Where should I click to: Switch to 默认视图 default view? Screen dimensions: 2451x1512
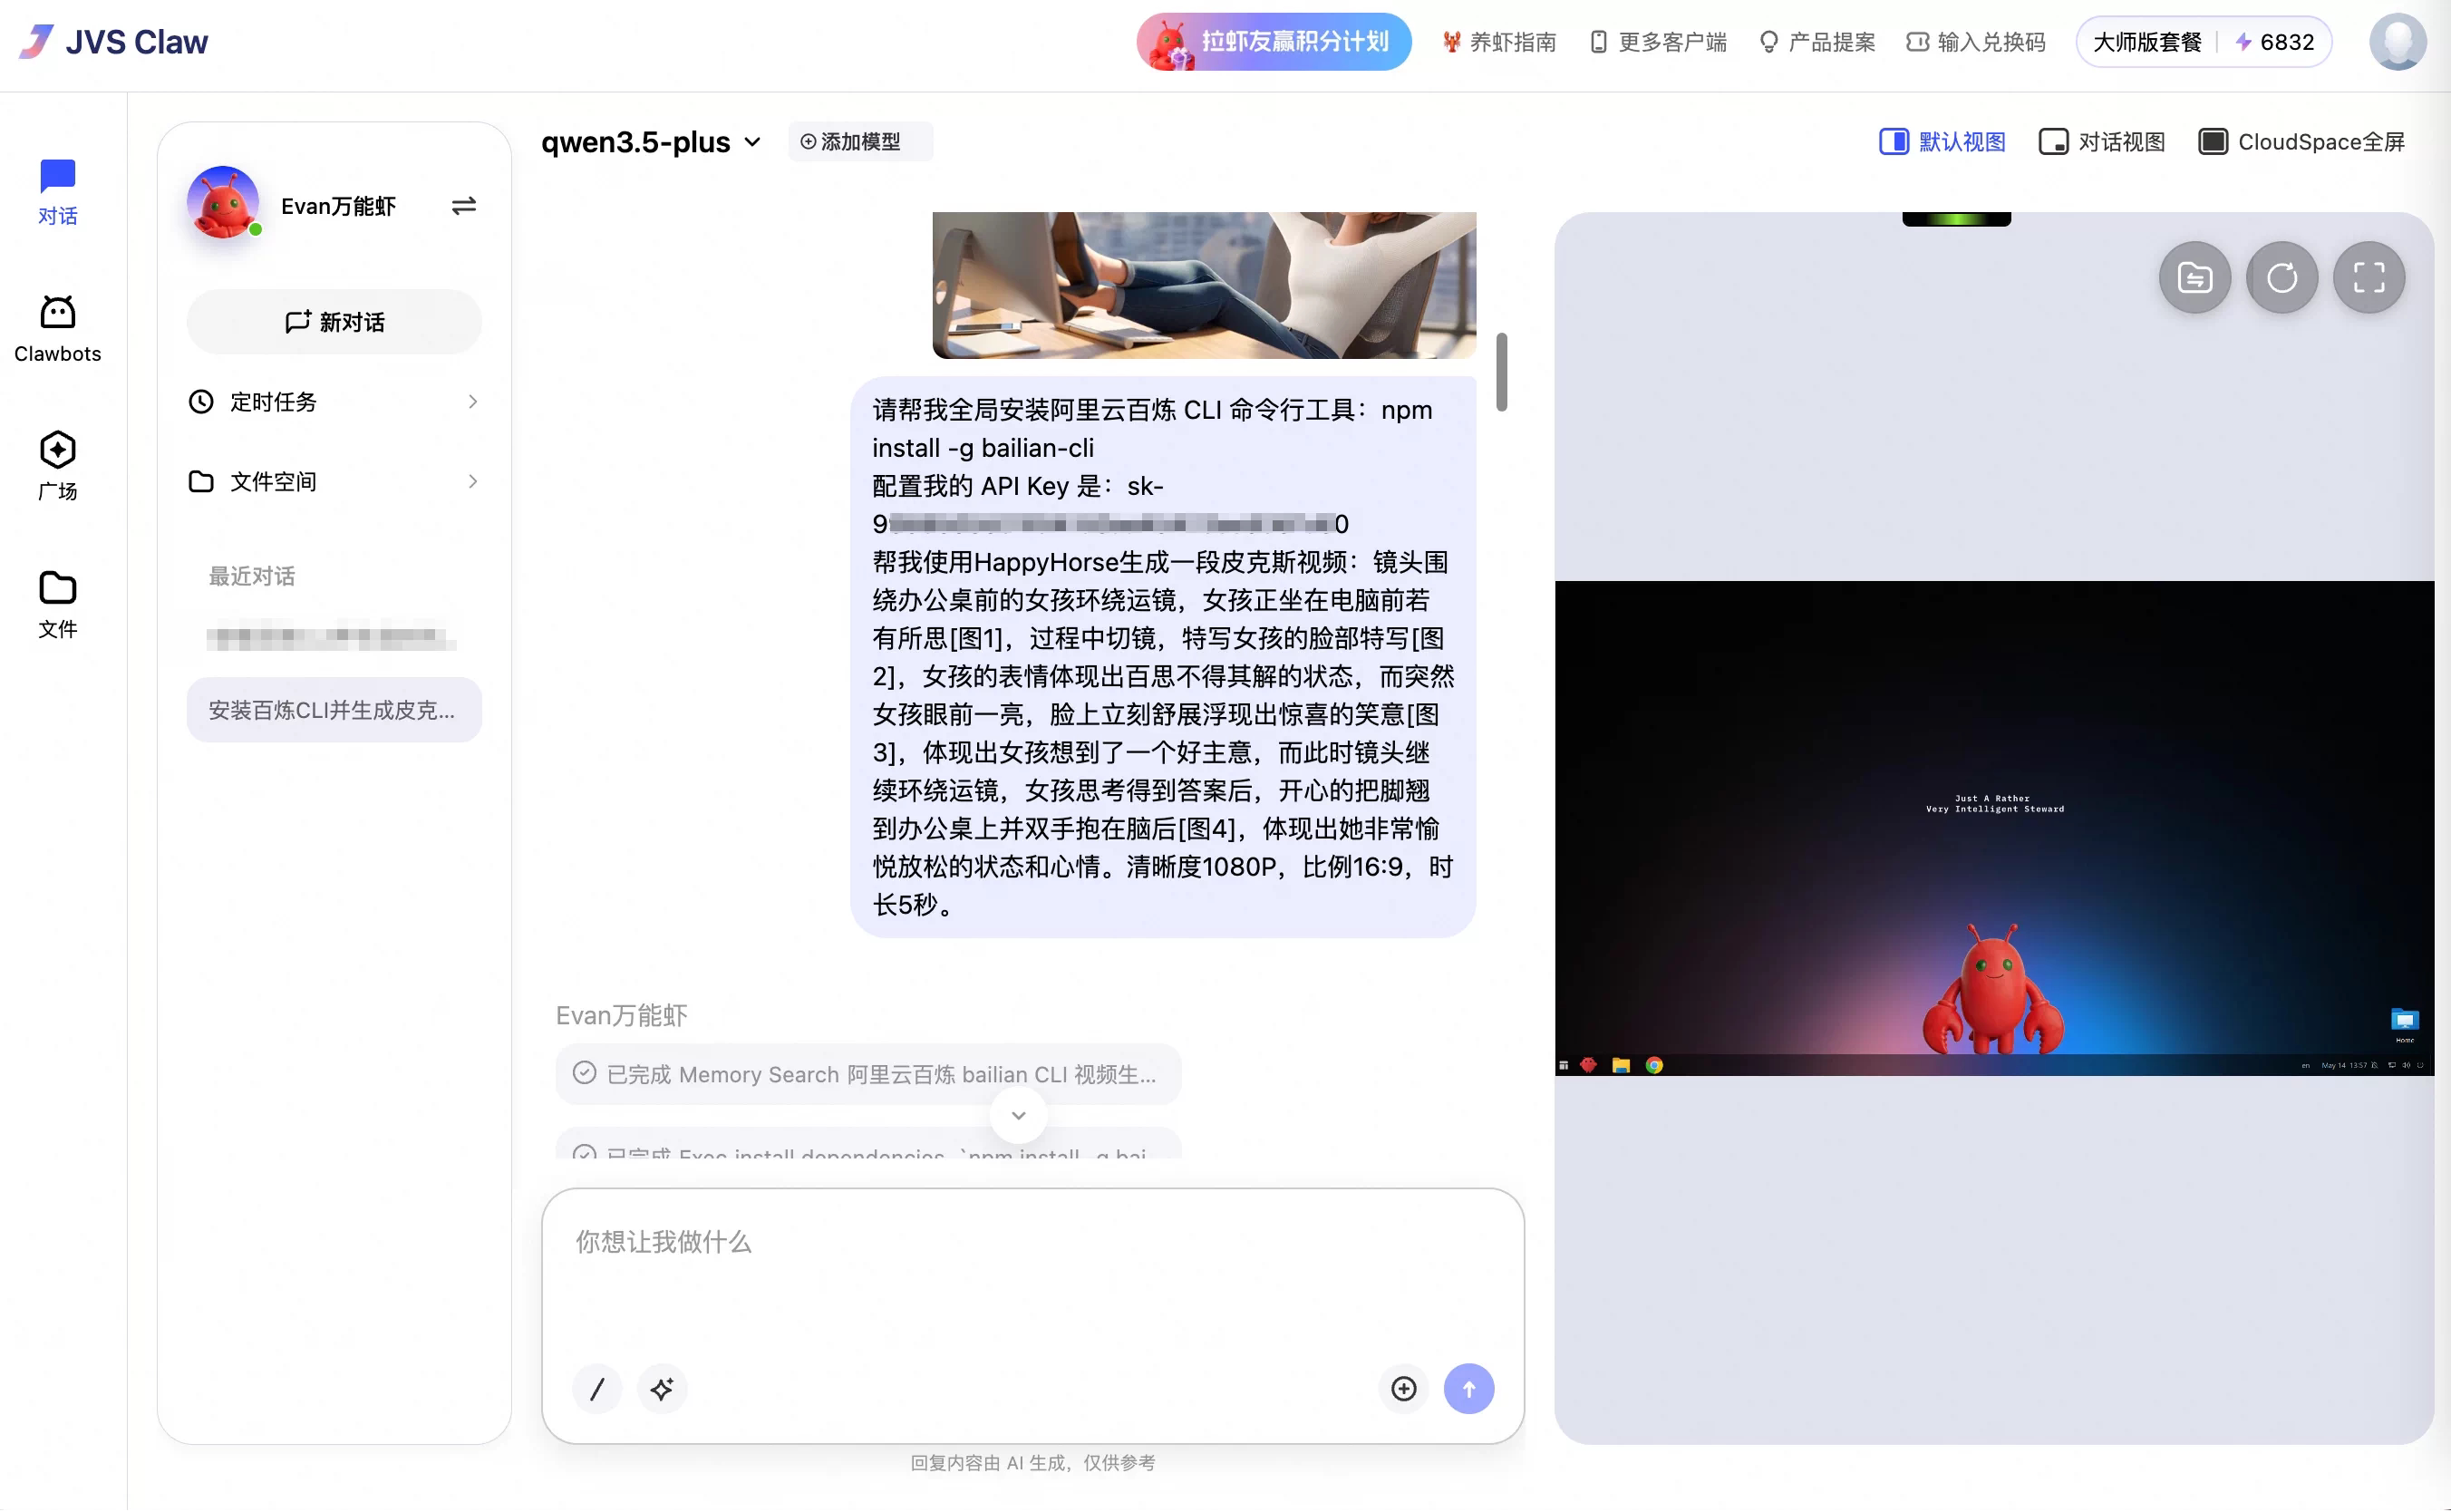(1942, 142)
